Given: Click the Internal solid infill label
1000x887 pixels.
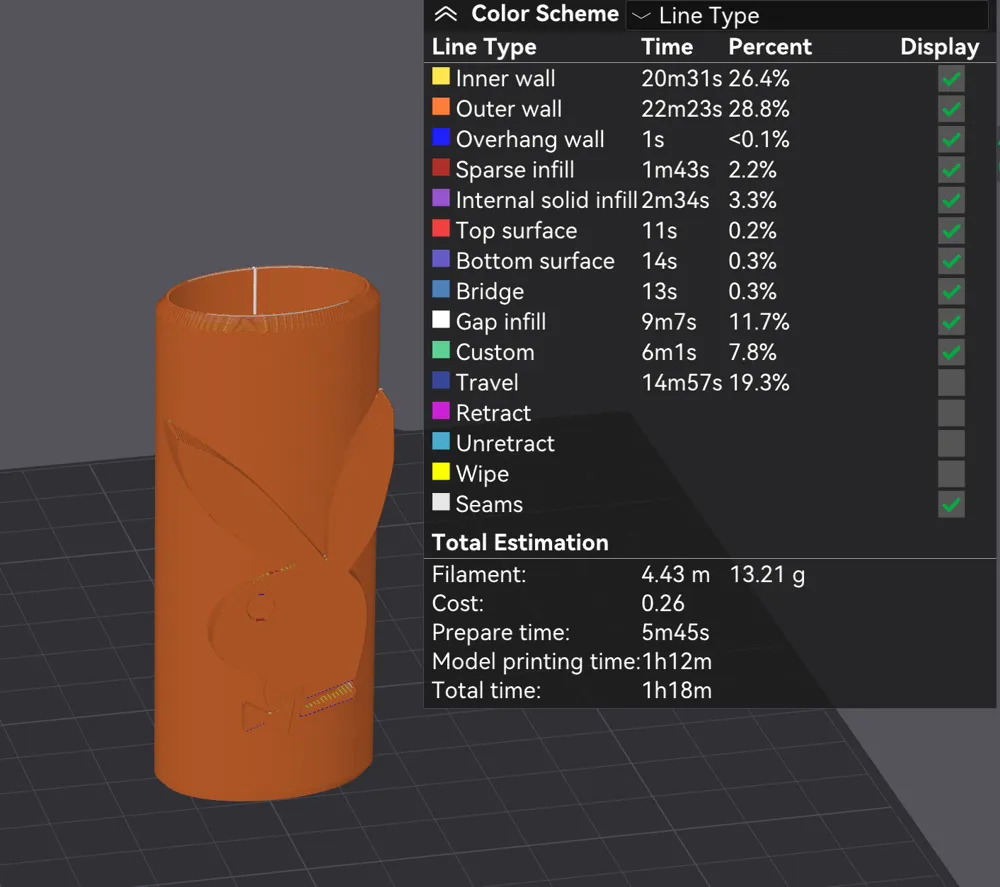Looking at the screenshot, I should [x=546, y=200].
